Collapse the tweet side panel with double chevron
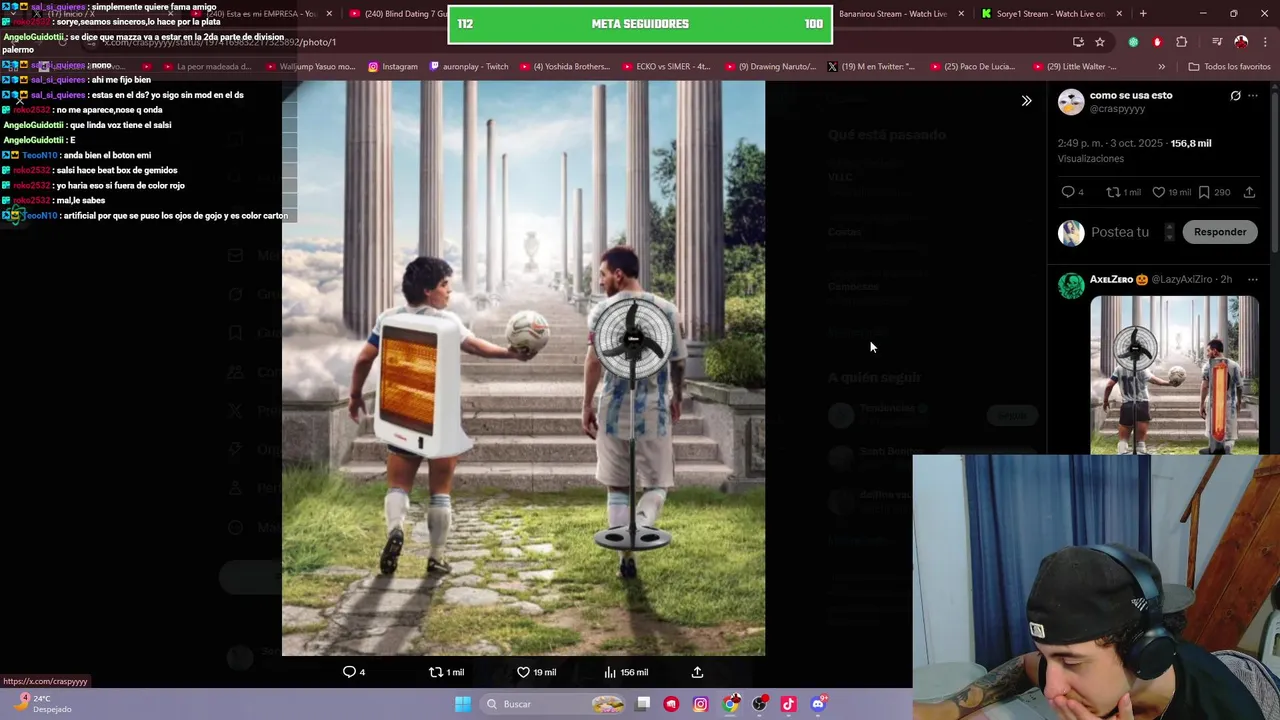 [1026, 101]
